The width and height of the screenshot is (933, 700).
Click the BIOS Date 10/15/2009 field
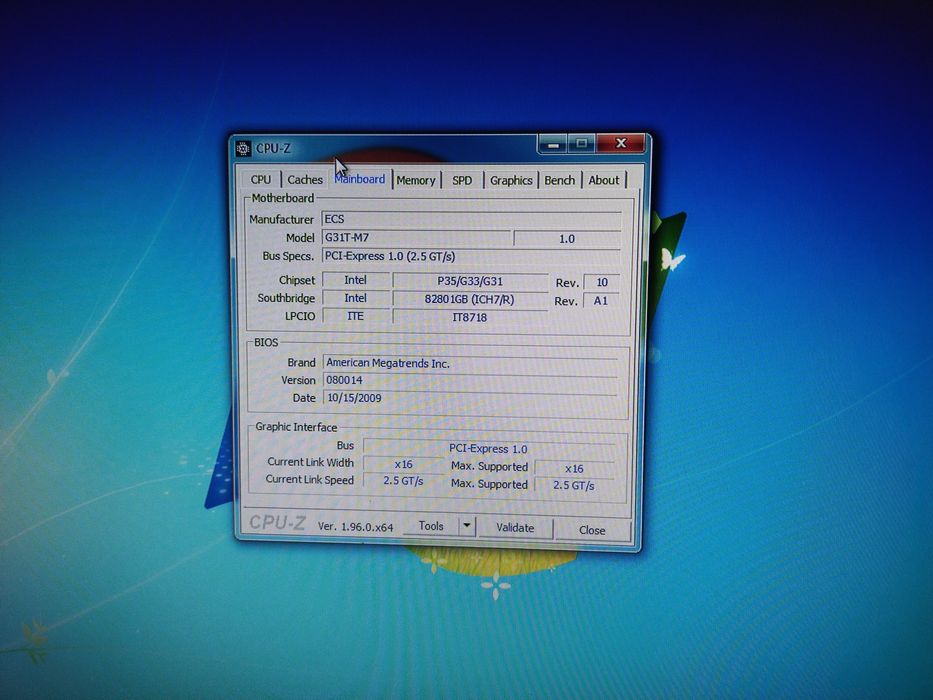point(471,398)
